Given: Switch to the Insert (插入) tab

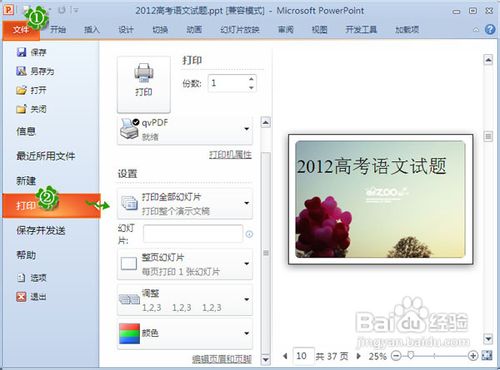Looking at the screenshot, I should [92, 30].
